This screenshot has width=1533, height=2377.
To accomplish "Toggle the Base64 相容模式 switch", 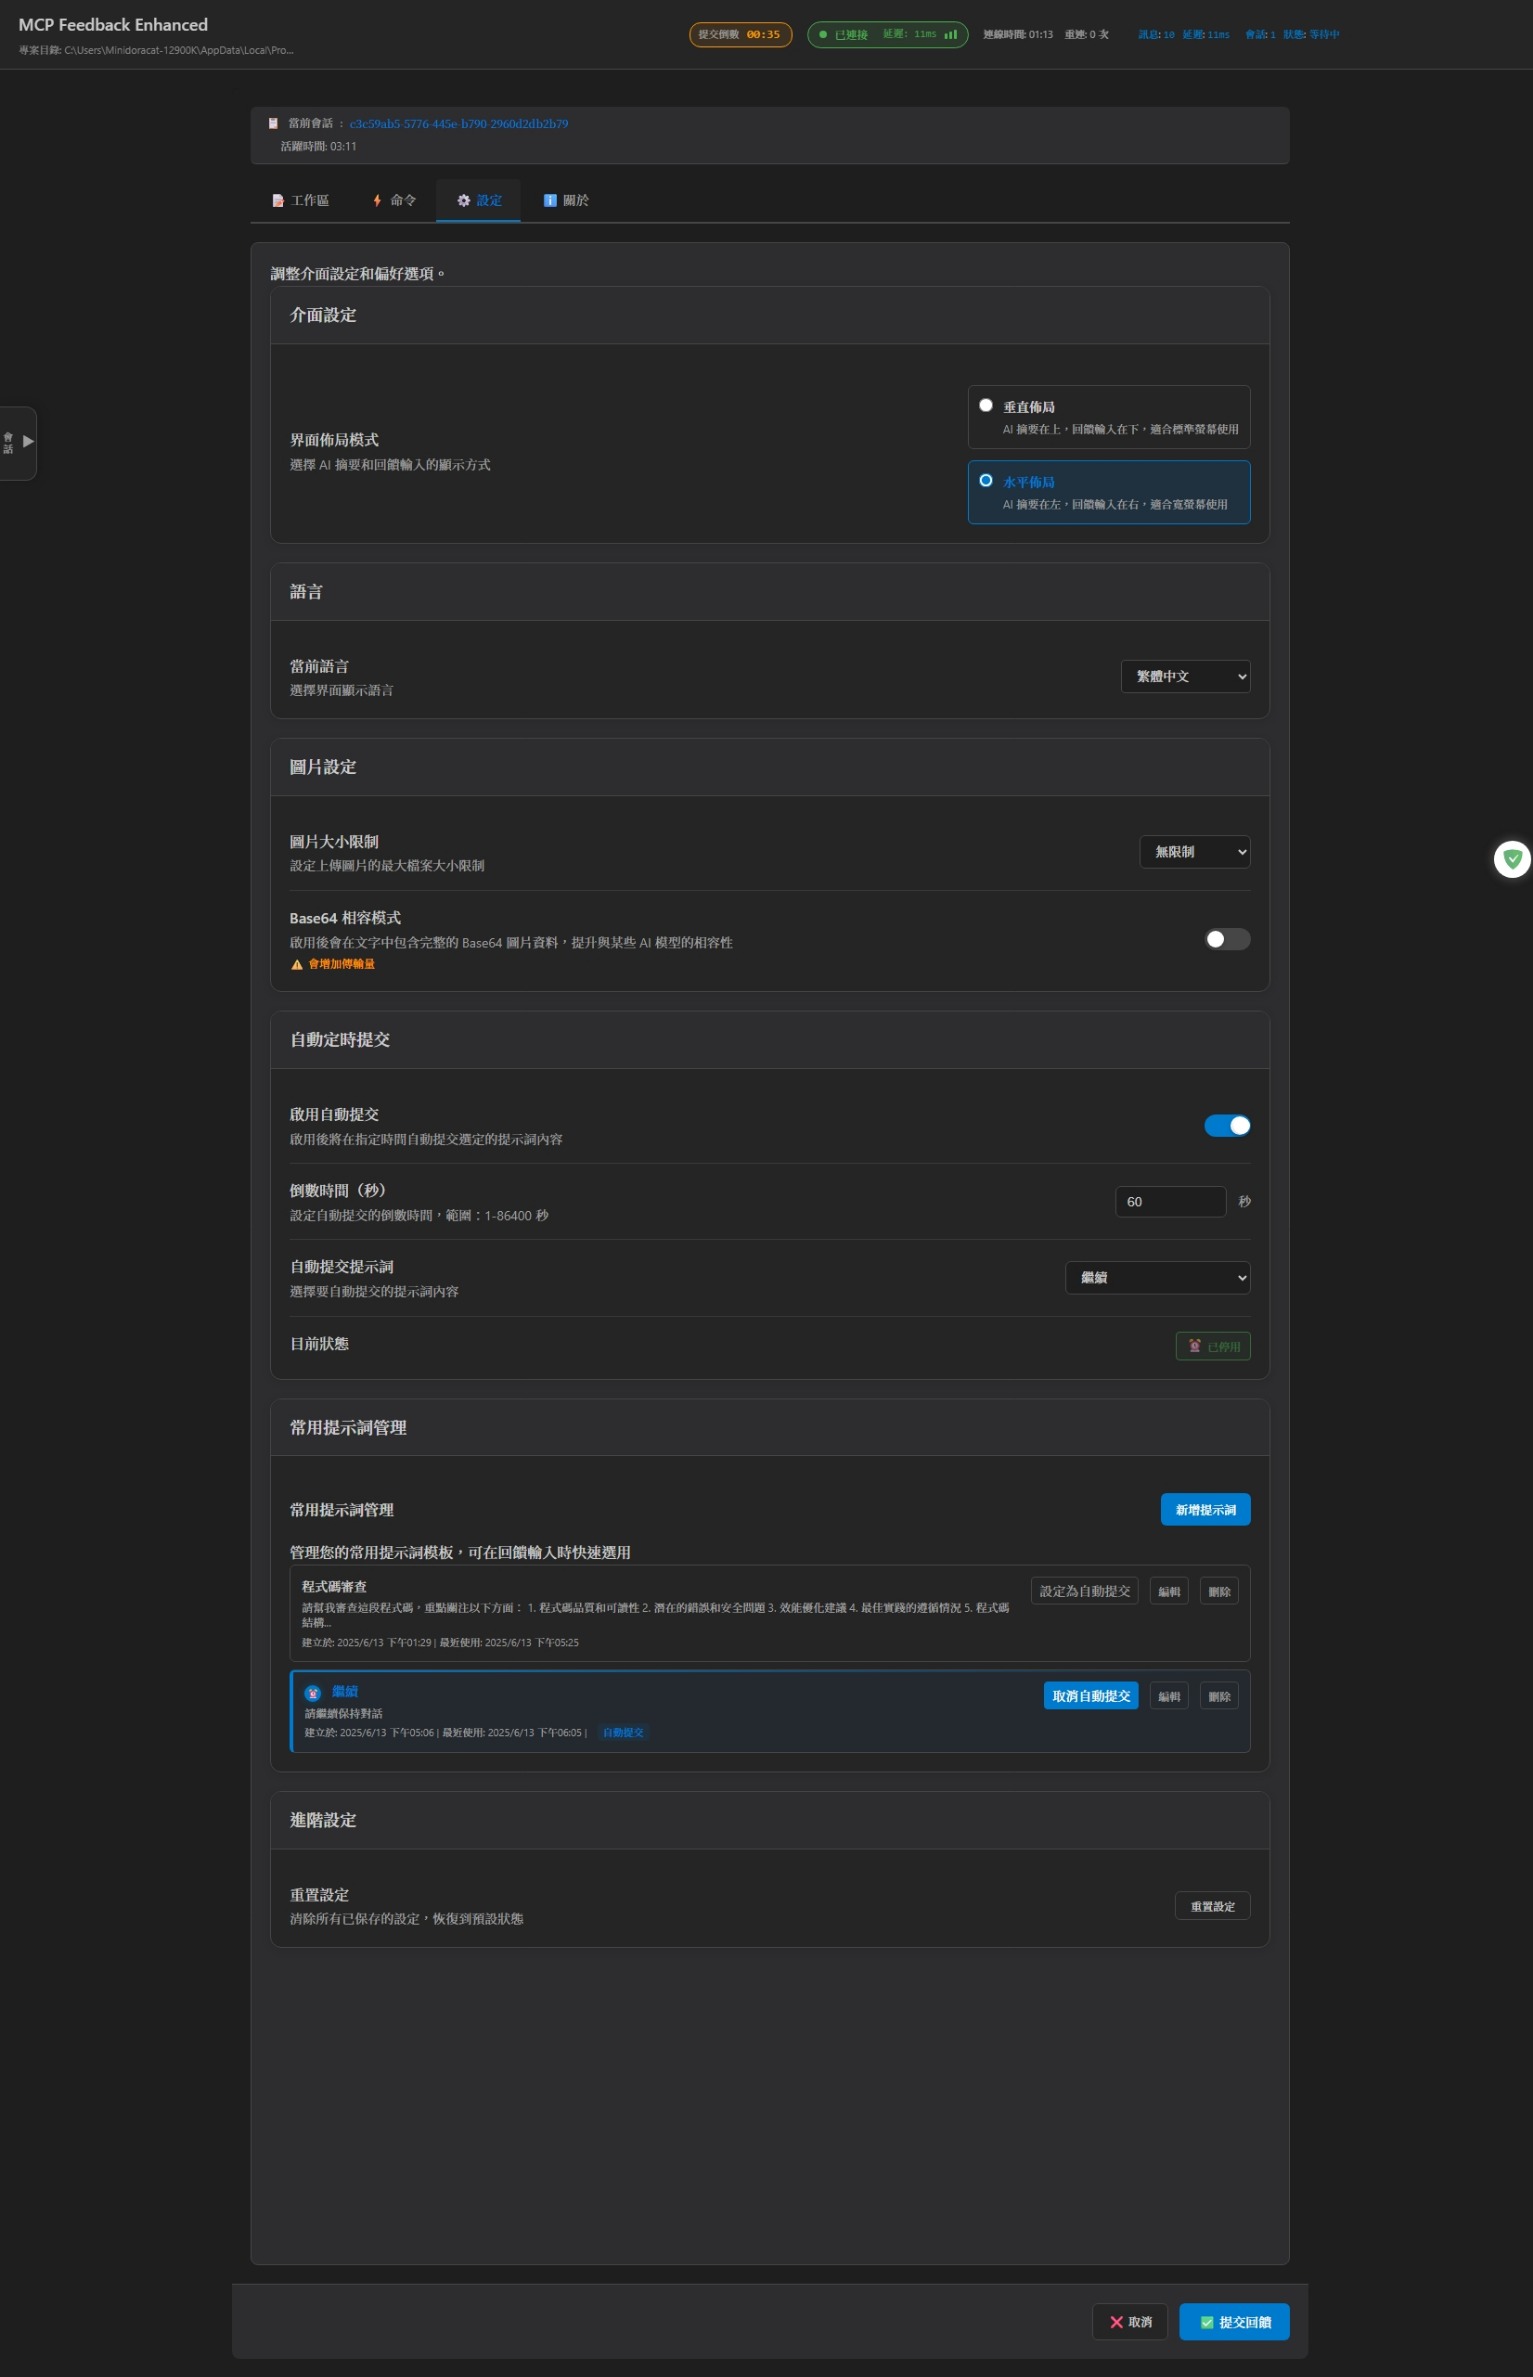I will click(1227, 939).
